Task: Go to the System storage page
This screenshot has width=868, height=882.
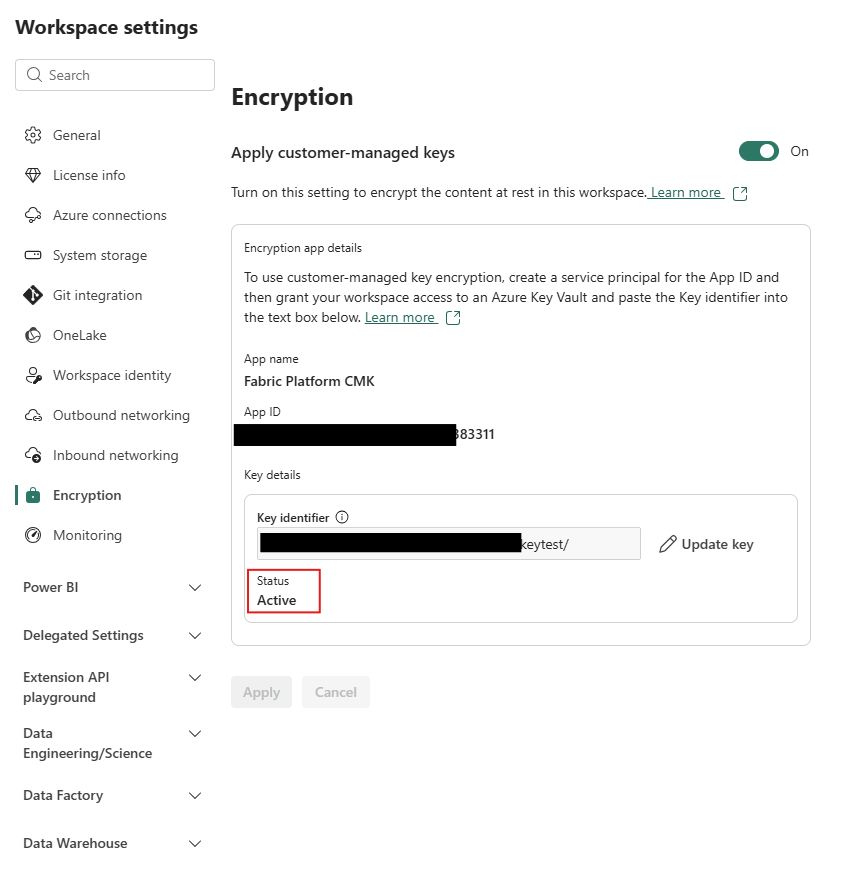Action: (100, 255)
